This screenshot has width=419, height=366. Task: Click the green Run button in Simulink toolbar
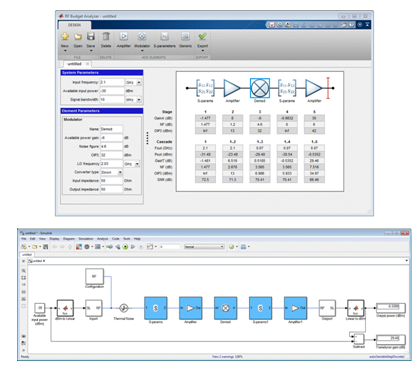pos(125,247)
